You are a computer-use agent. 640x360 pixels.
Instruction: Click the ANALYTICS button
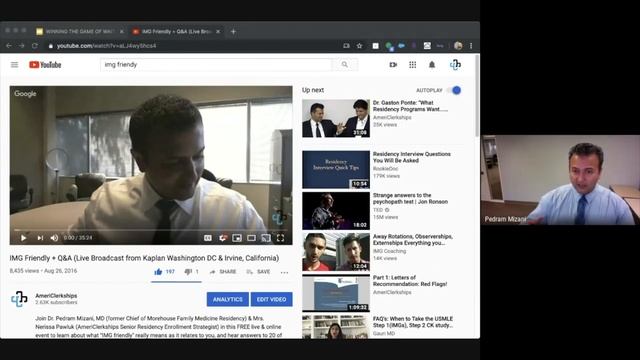click(228, 299)
